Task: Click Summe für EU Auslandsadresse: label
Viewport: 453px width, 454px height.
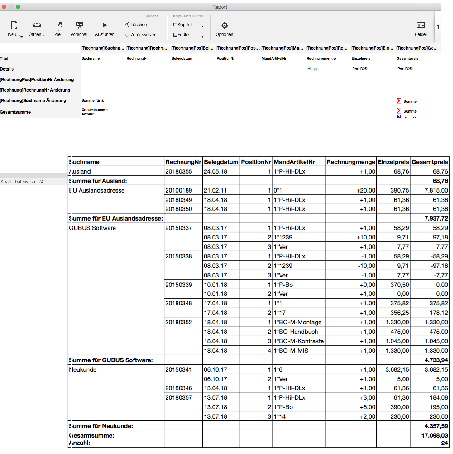Action: tap(116, 219)
